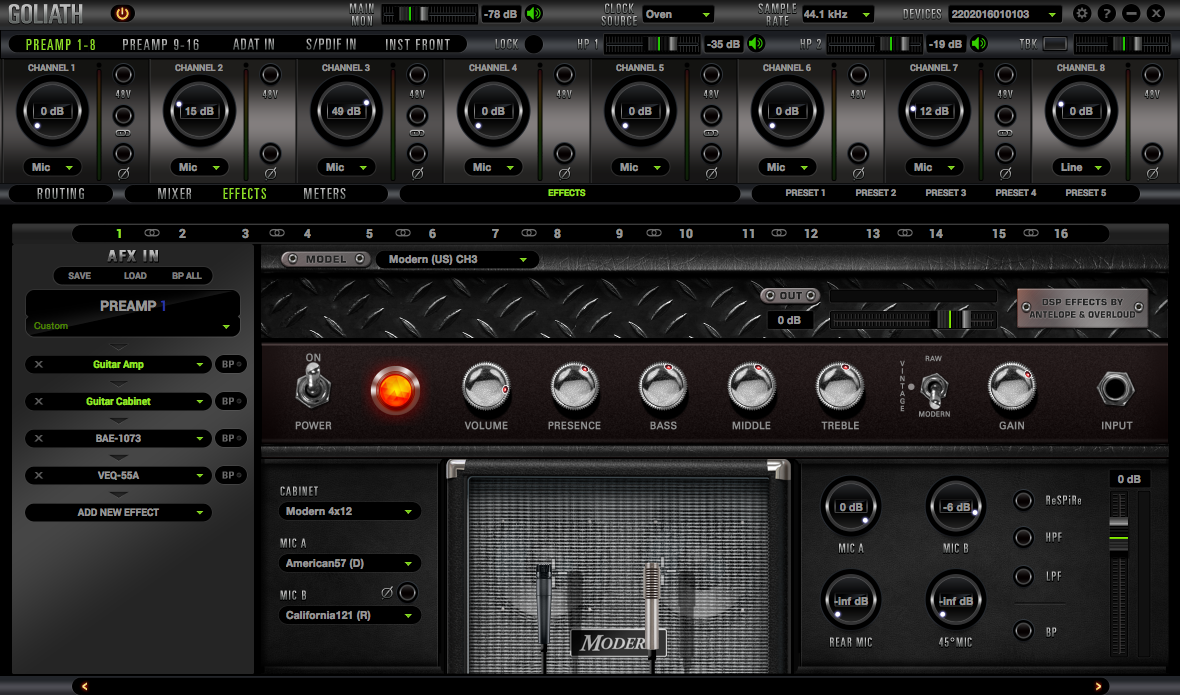Viewport: 1180px width, 695px height.
Task: Remove the VEQ-55A effect with X
Action: (x=38, y=475)
